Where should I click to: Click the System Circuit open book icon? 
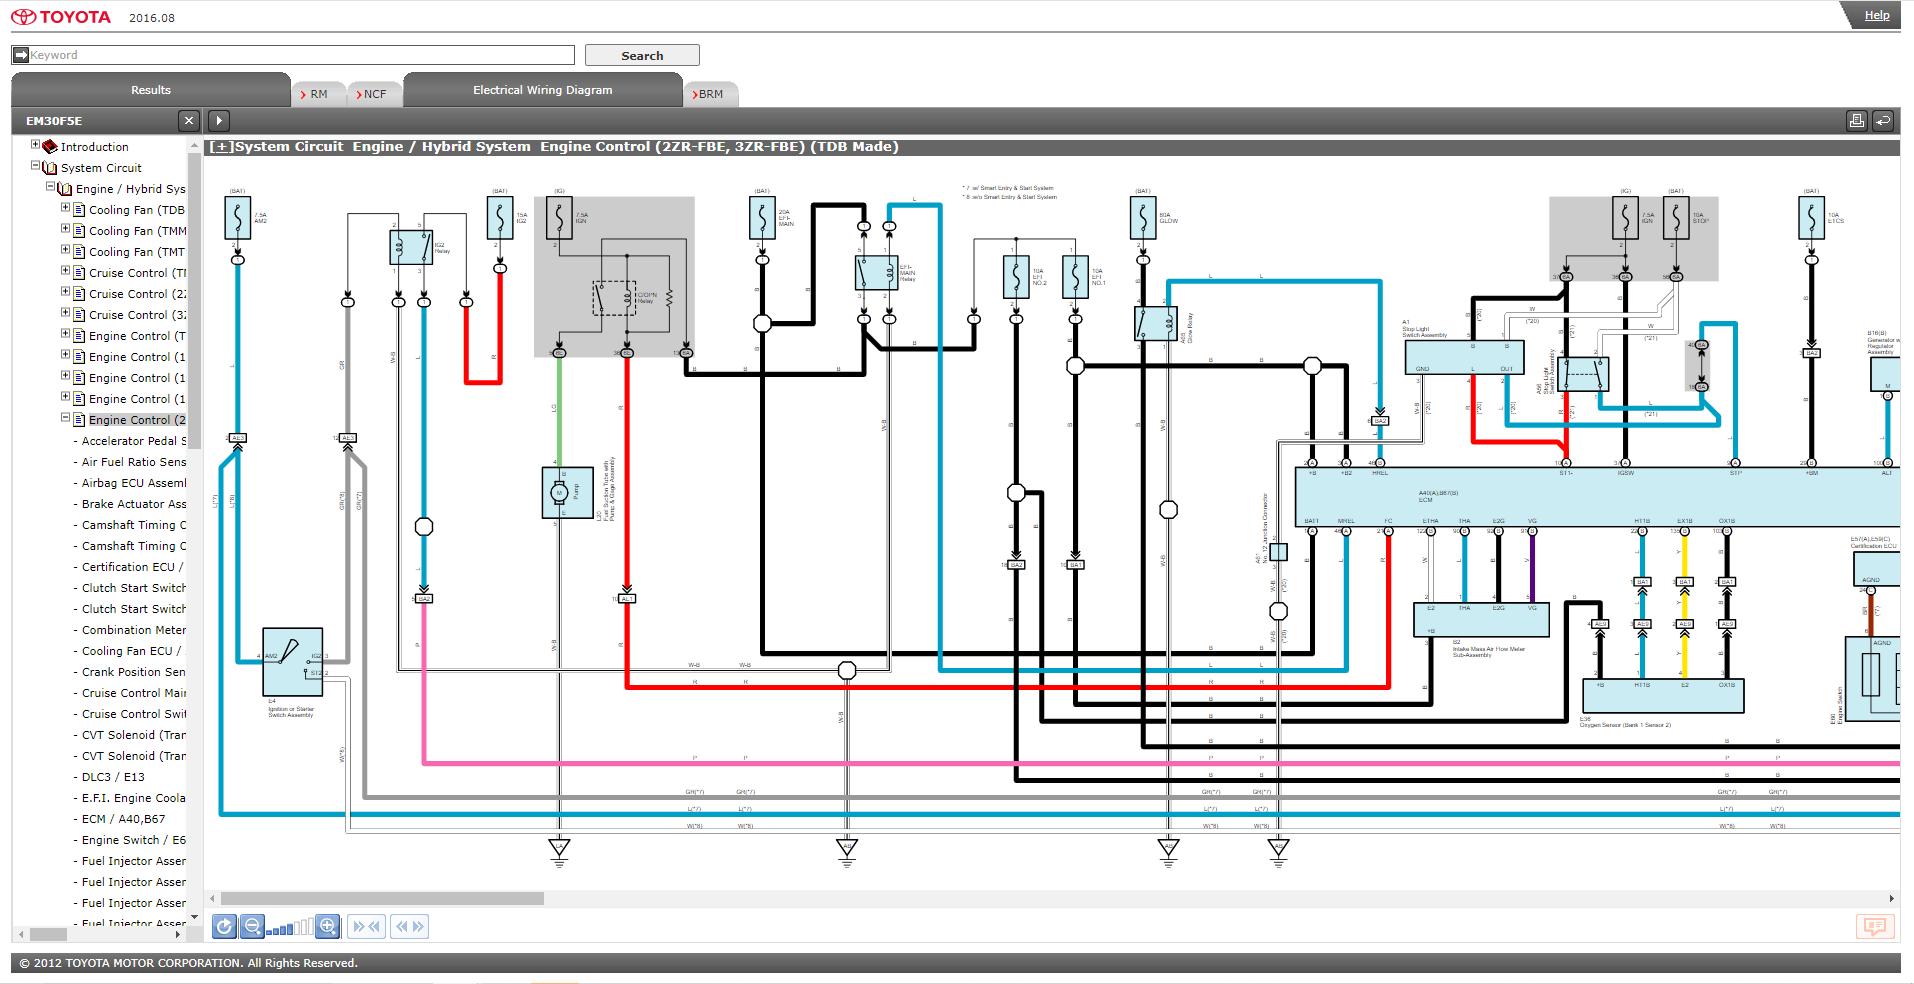[50, 167]
